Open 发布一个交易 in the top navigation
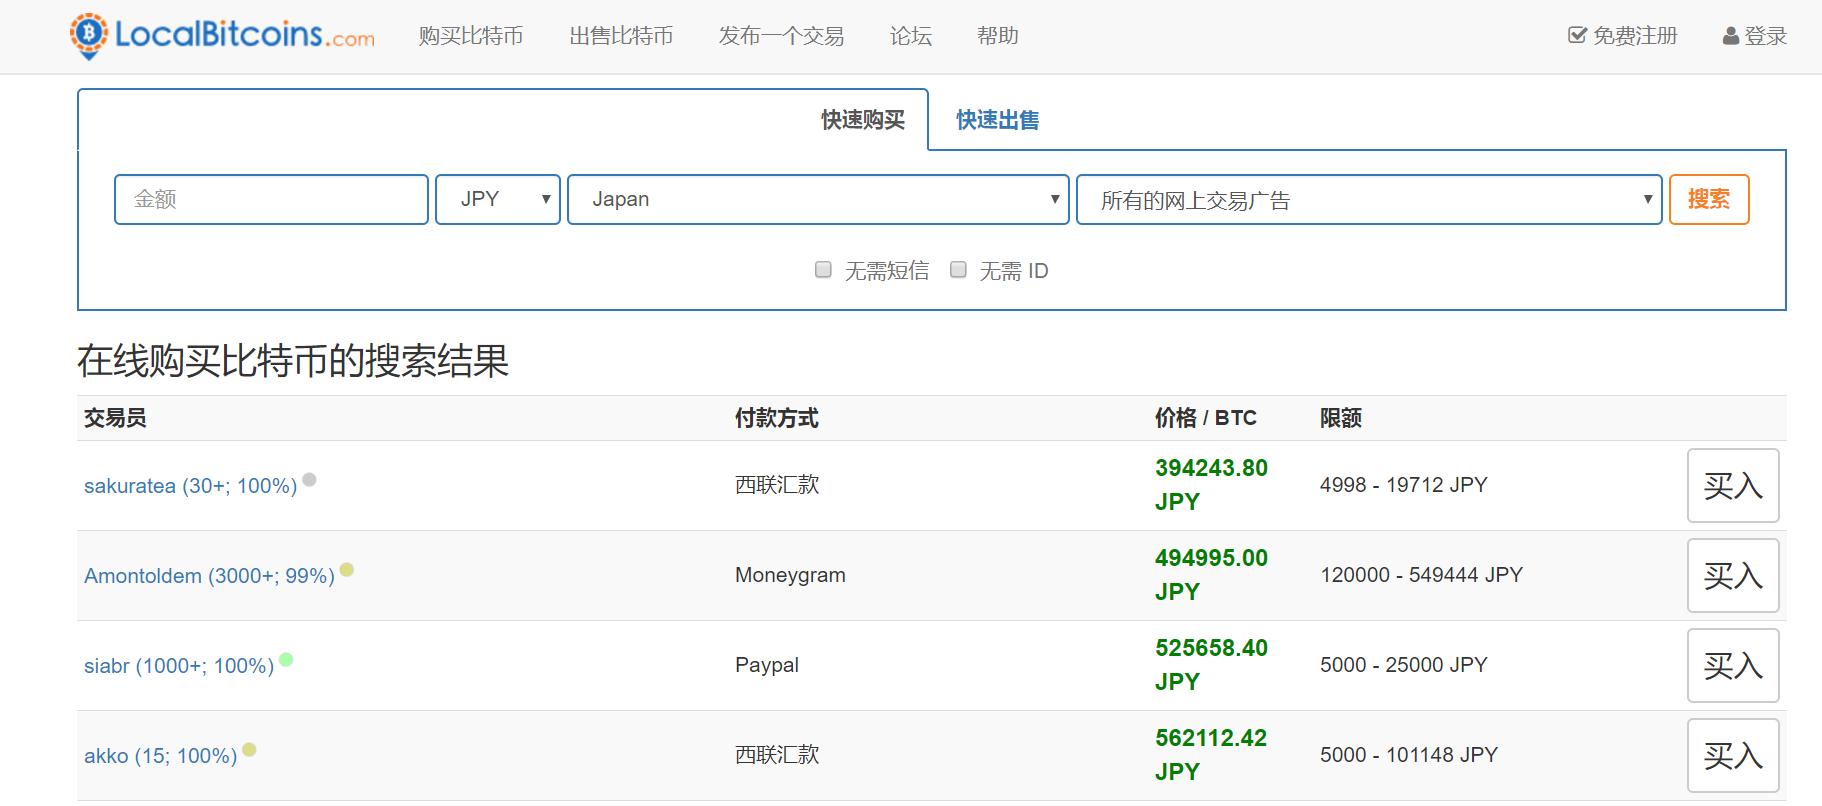This screenshot has height=806, width=1822. click(x=781, y=36)
